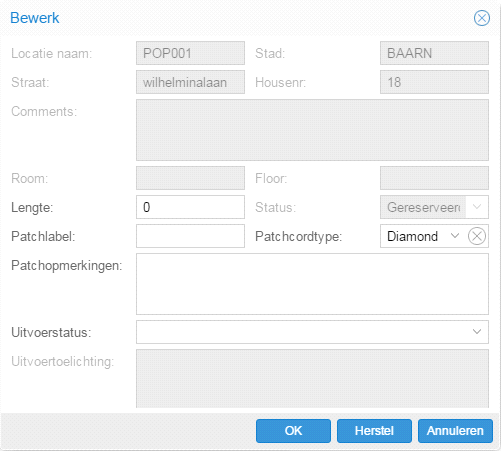This screenshot has height=451, width=501.
Task: Click the Uitvoertoelichting text area
Action: (x=312, y=379)
